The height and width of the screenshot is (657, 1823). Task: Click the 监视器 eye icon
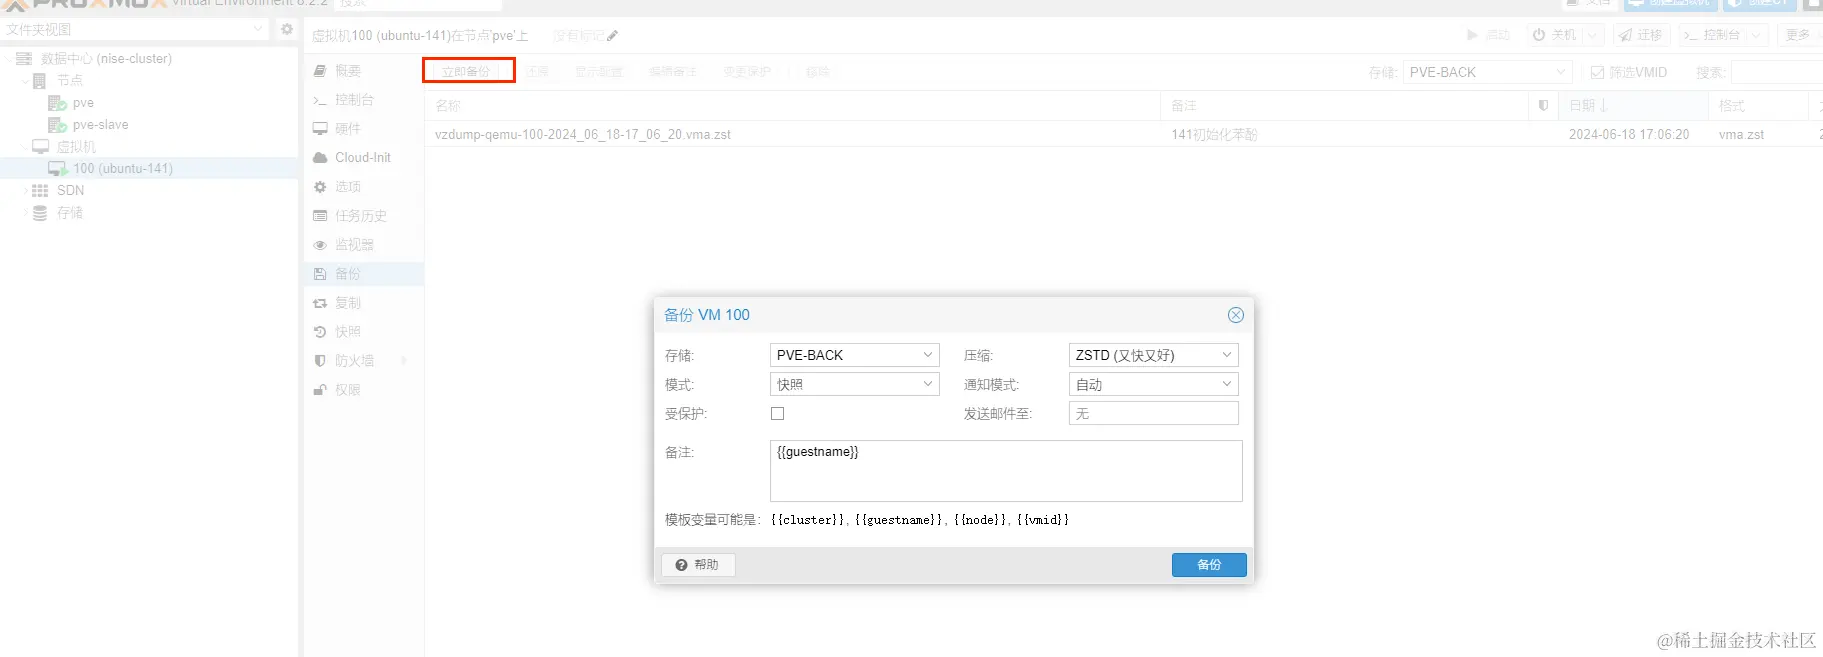pos(320,245)
